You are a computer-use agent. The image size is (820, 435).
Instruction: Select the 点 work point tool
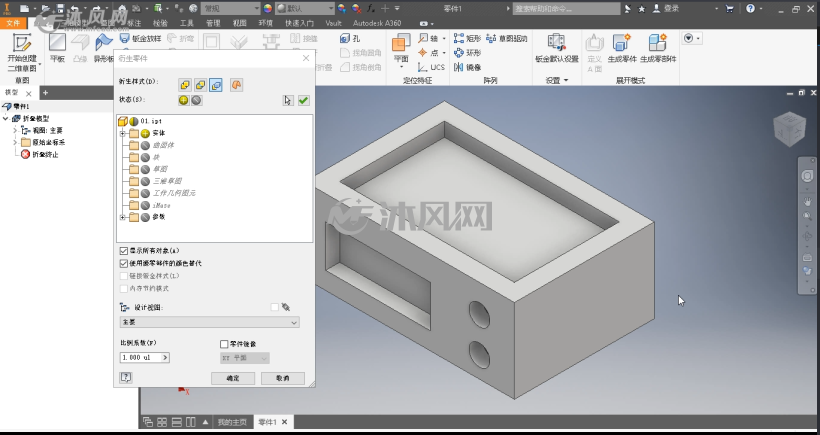pos(428,53)
